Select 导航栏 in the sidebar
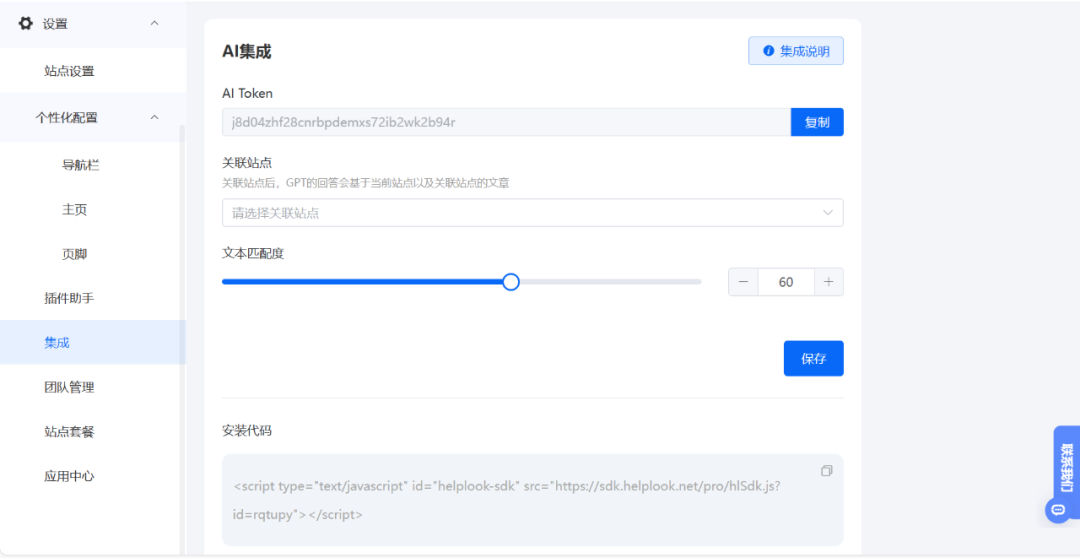 point(81,165)
